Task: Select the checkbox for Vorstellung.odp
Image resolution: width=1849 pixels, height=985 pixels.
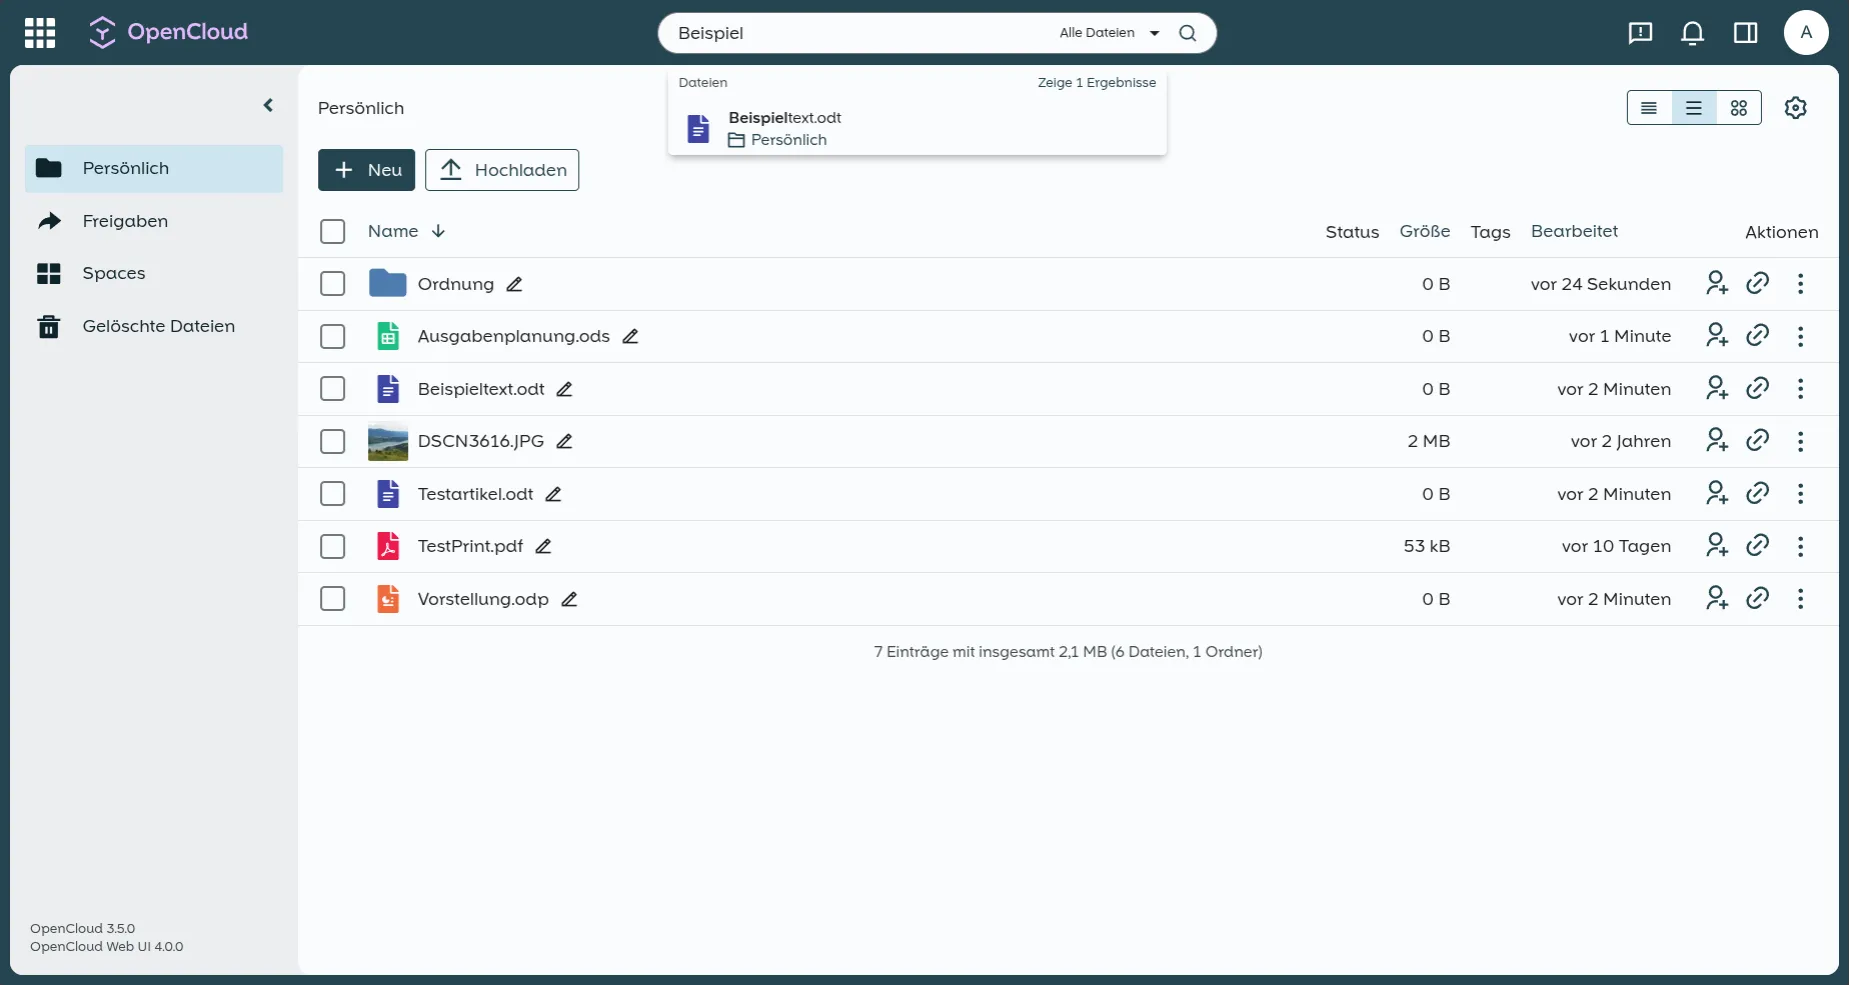Action: [332, 598]
